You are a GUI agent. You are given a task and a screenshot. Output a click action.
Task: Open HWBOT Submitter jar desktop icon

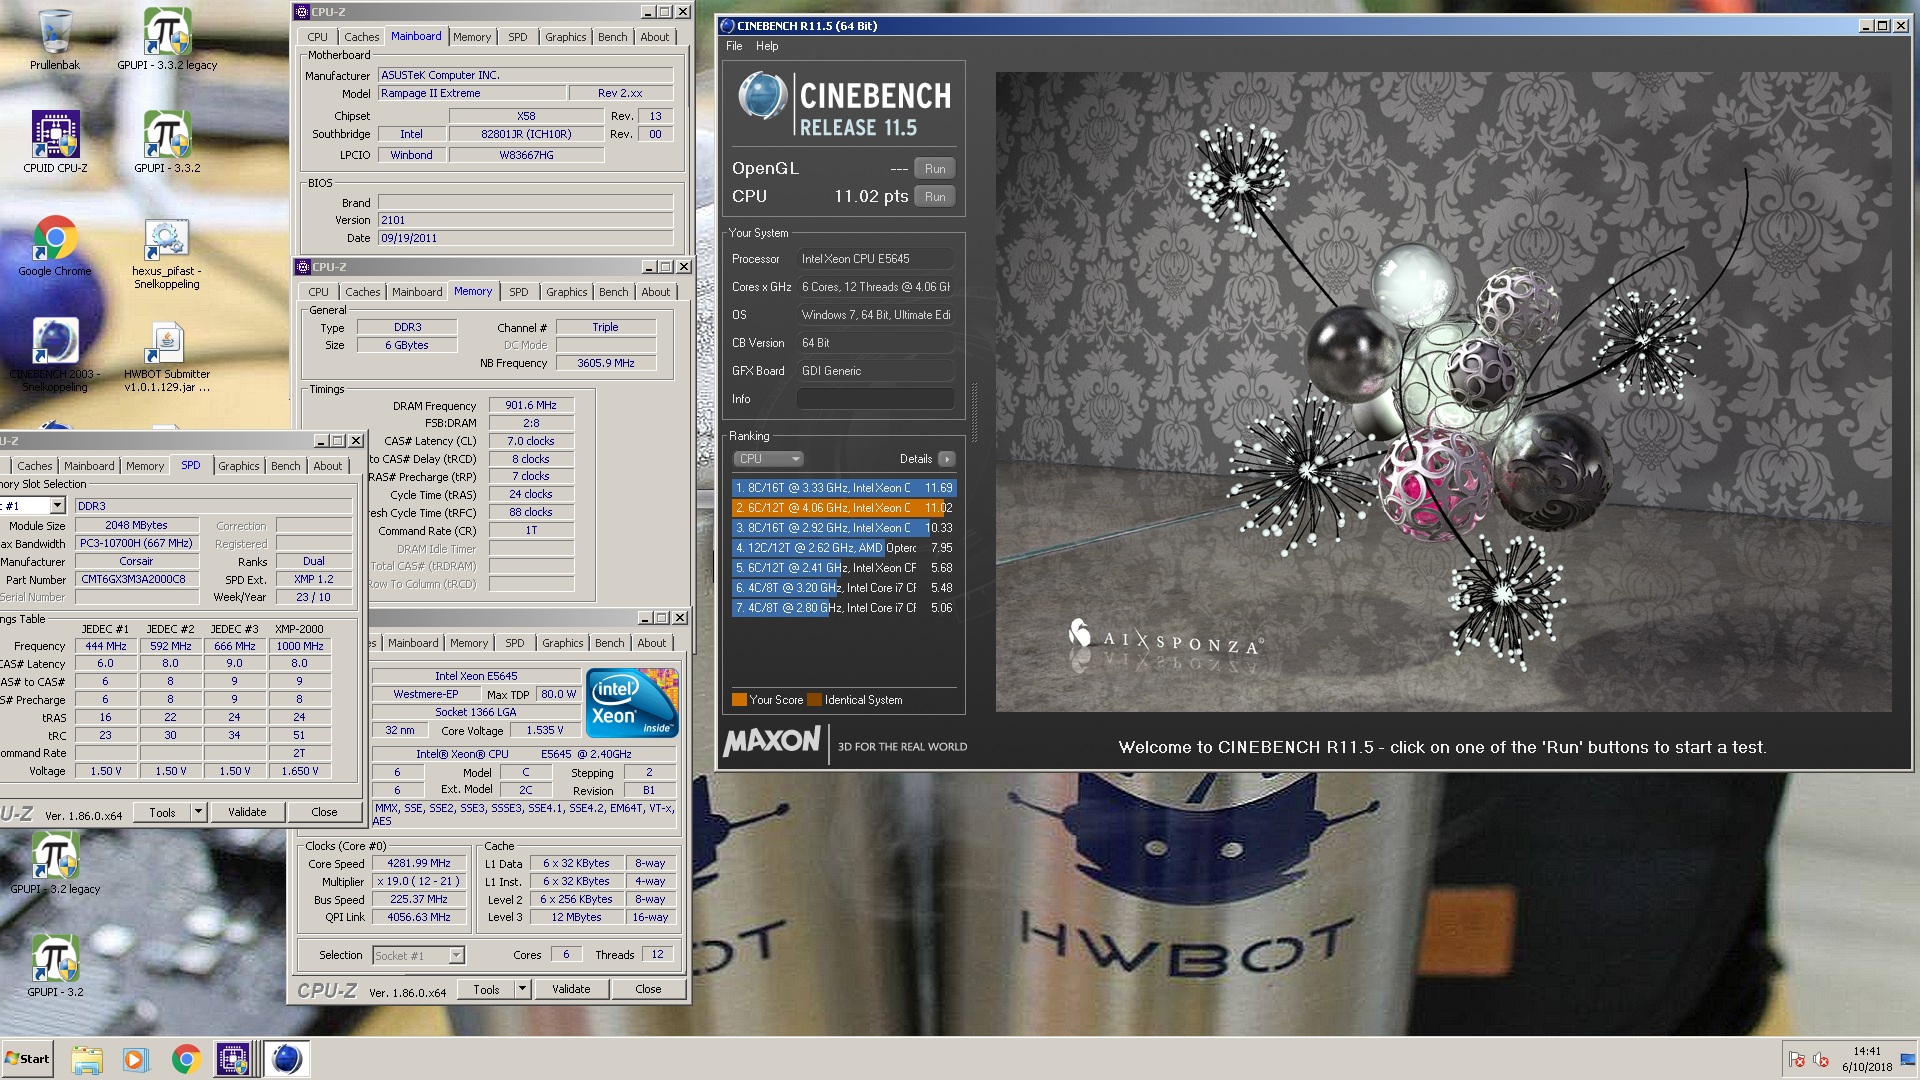tap(167, 356)
